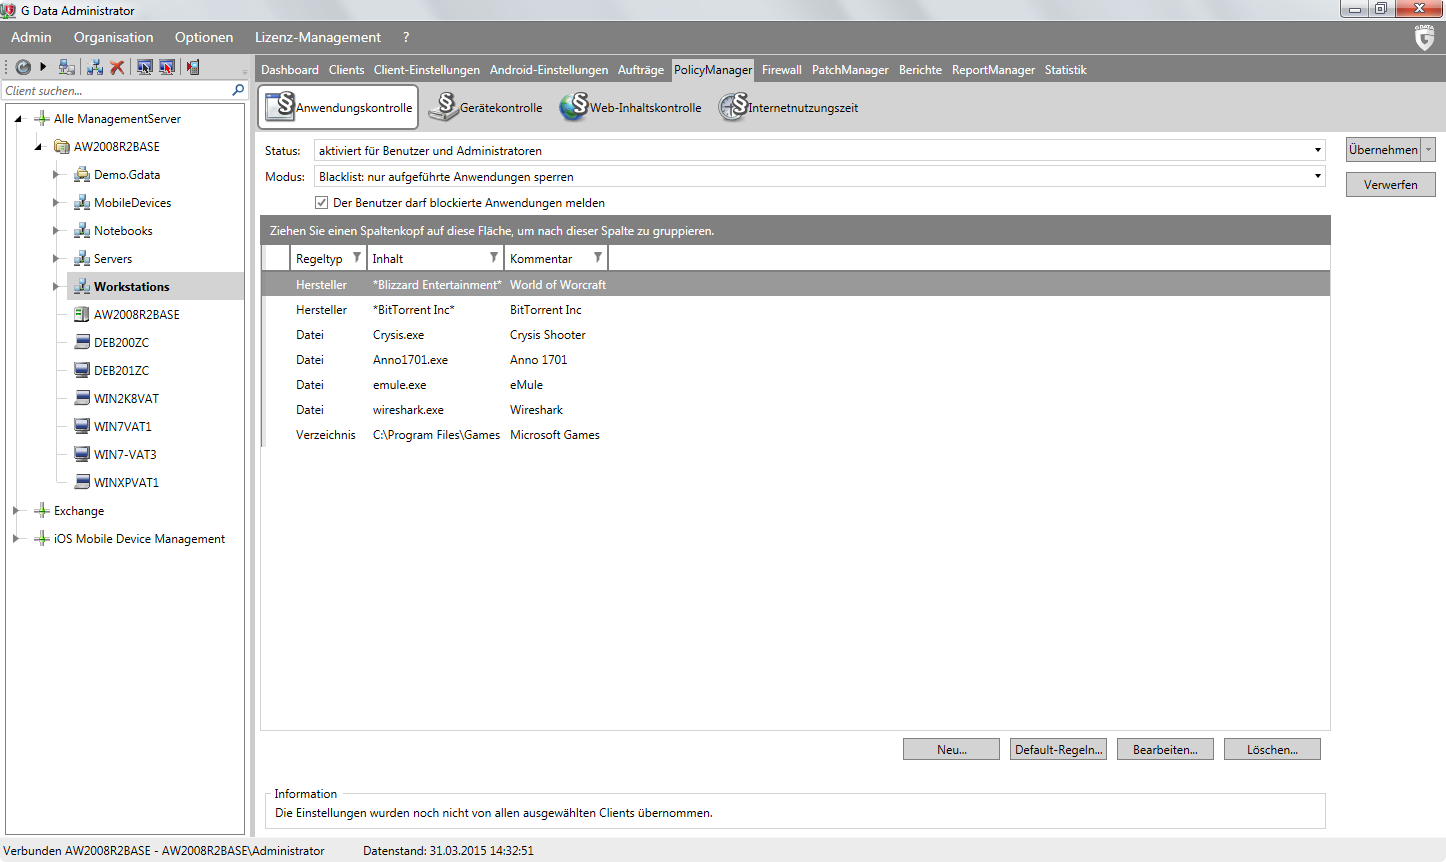Open filter for the Kommentar column

tap(597, 257)
